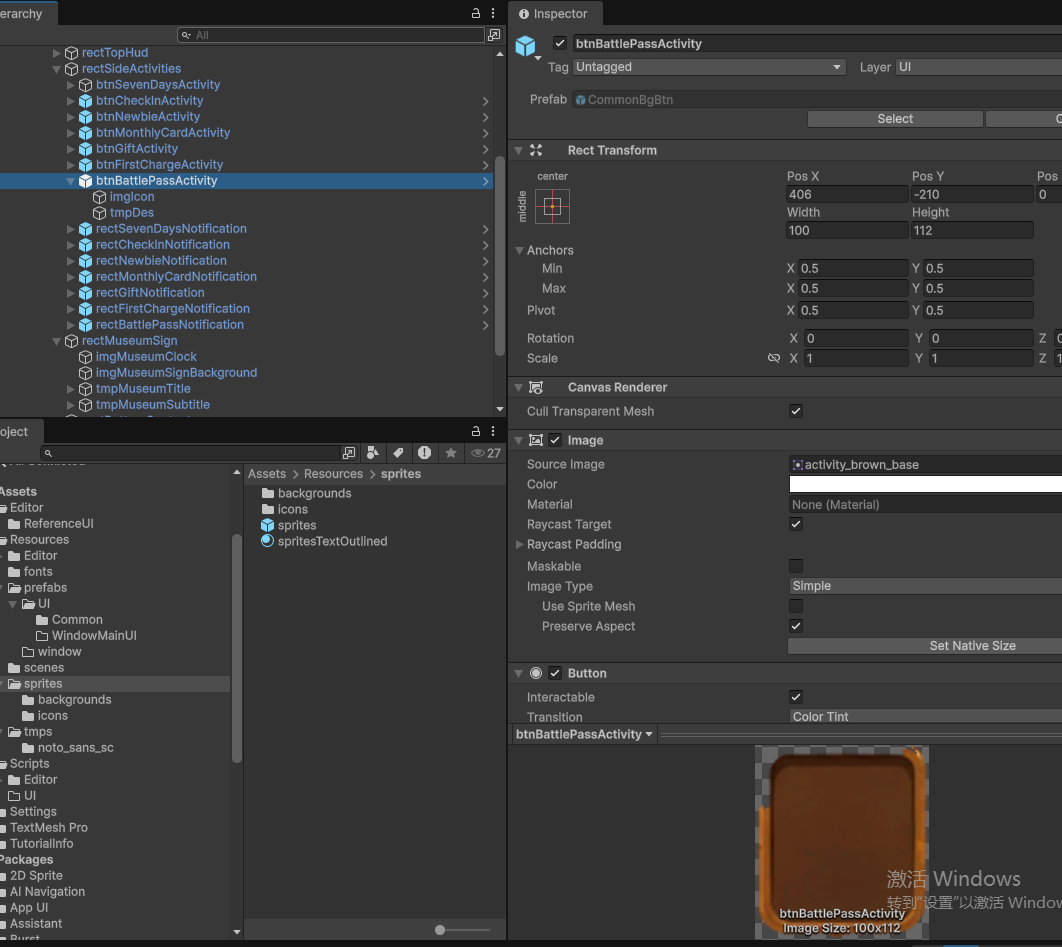Open btnCheckInActivity prefab via arrow
Image resolution: width=1062 pixels, height=947 pixels.
click(x=486, y=101)
